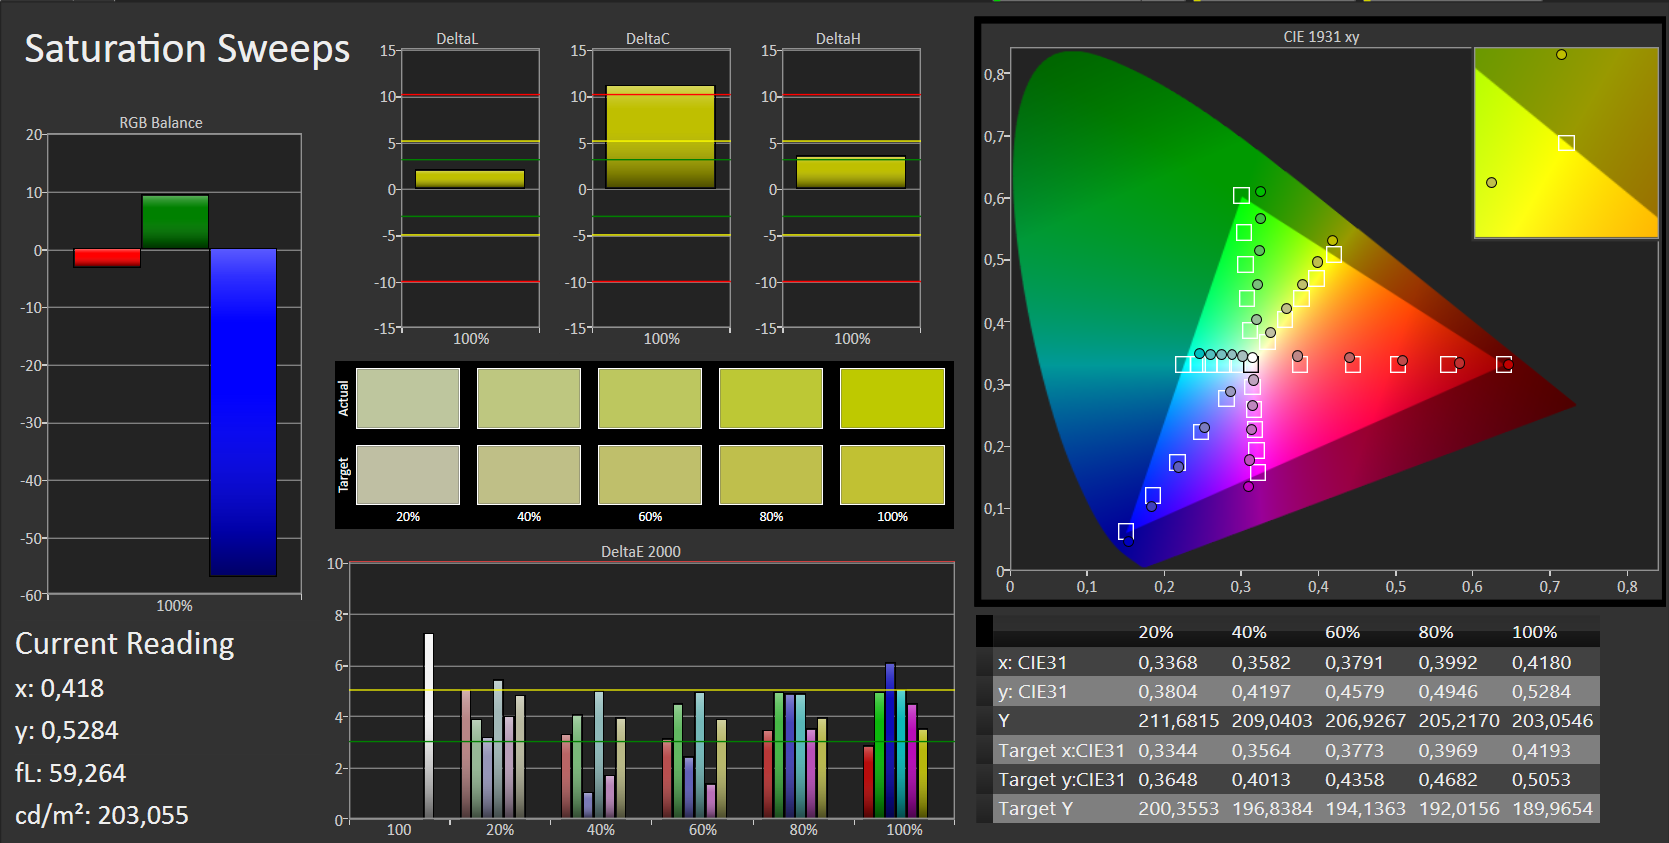Click the 40% column header in table
1669x843 pixels.
coord(1249,632)
